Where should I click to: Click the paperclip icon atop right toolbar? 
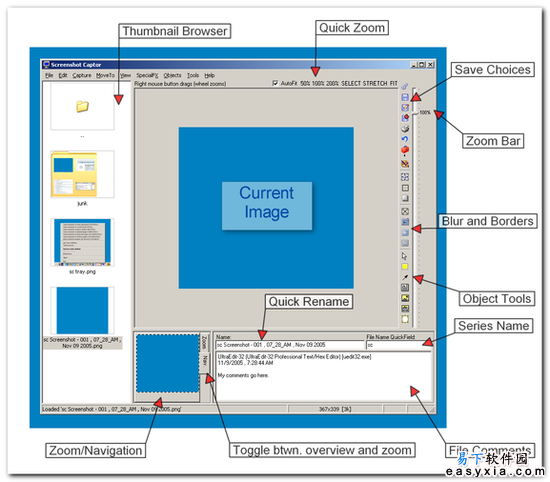click(x=405, y=86)
